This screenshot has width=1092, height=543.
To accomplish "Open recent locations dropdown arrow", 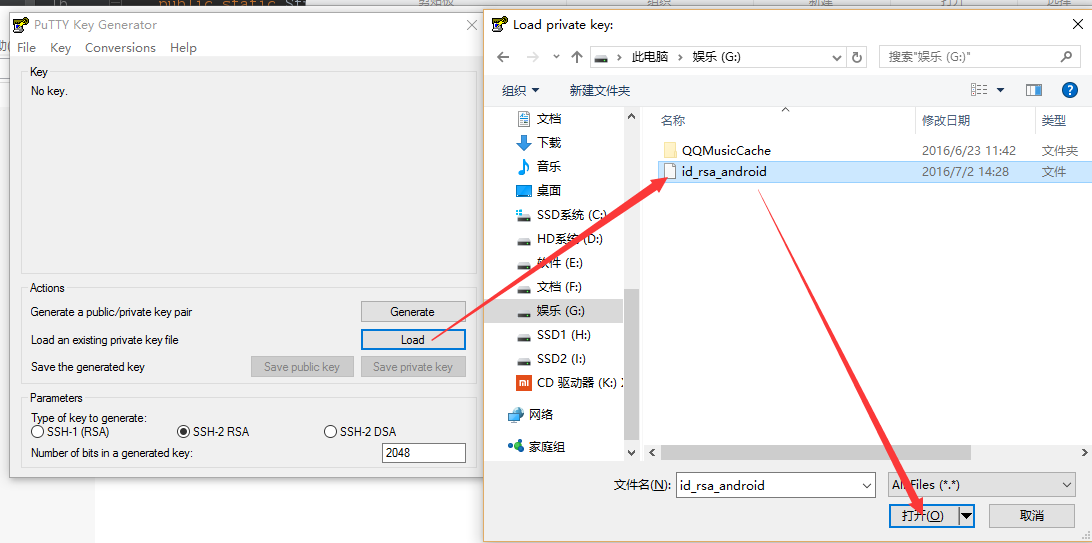I will click(556, 57).
